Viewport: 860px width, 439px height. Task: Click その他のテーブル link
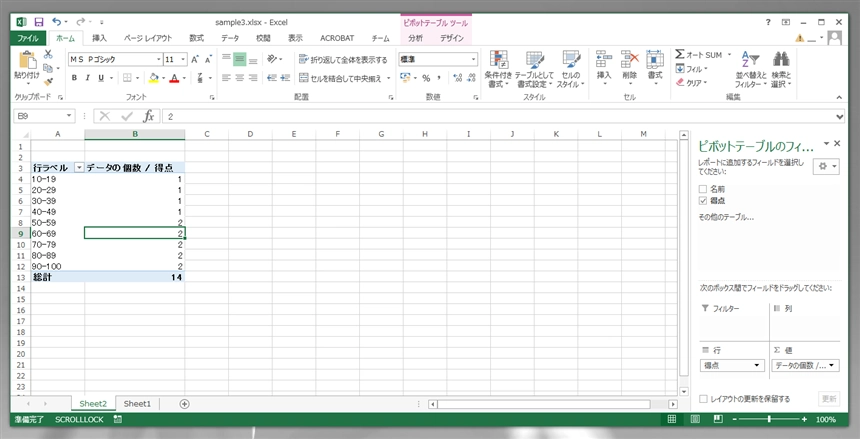726,217
